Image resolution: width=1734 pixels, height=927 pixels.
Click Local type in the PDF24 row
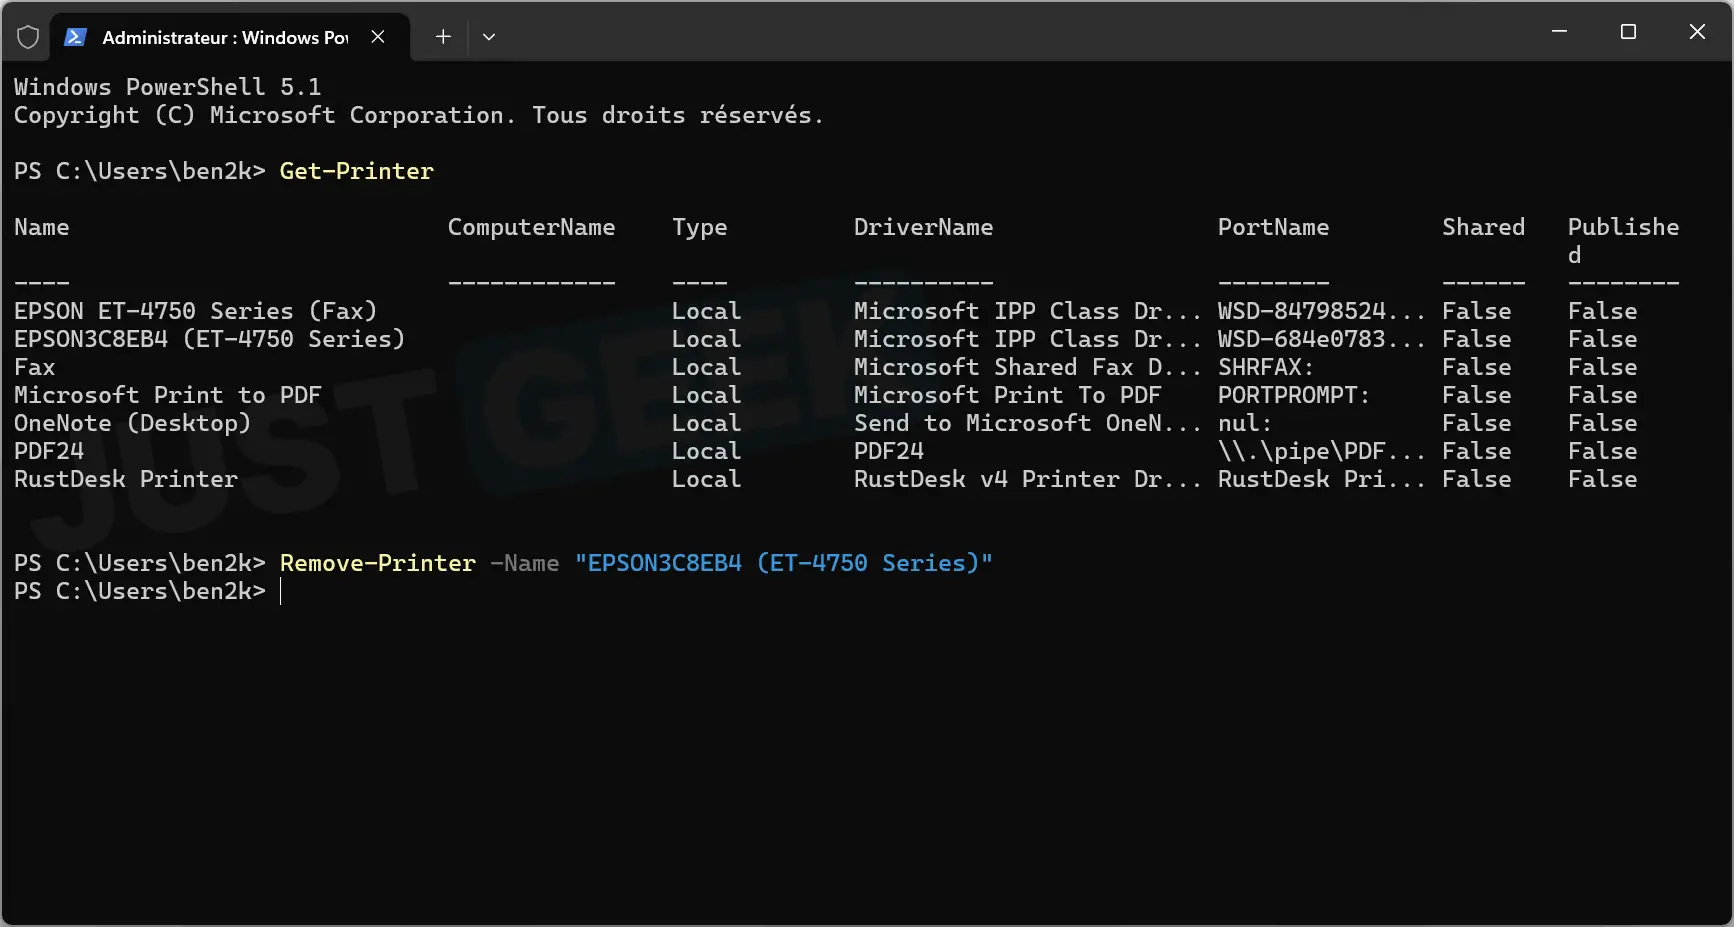707,451
